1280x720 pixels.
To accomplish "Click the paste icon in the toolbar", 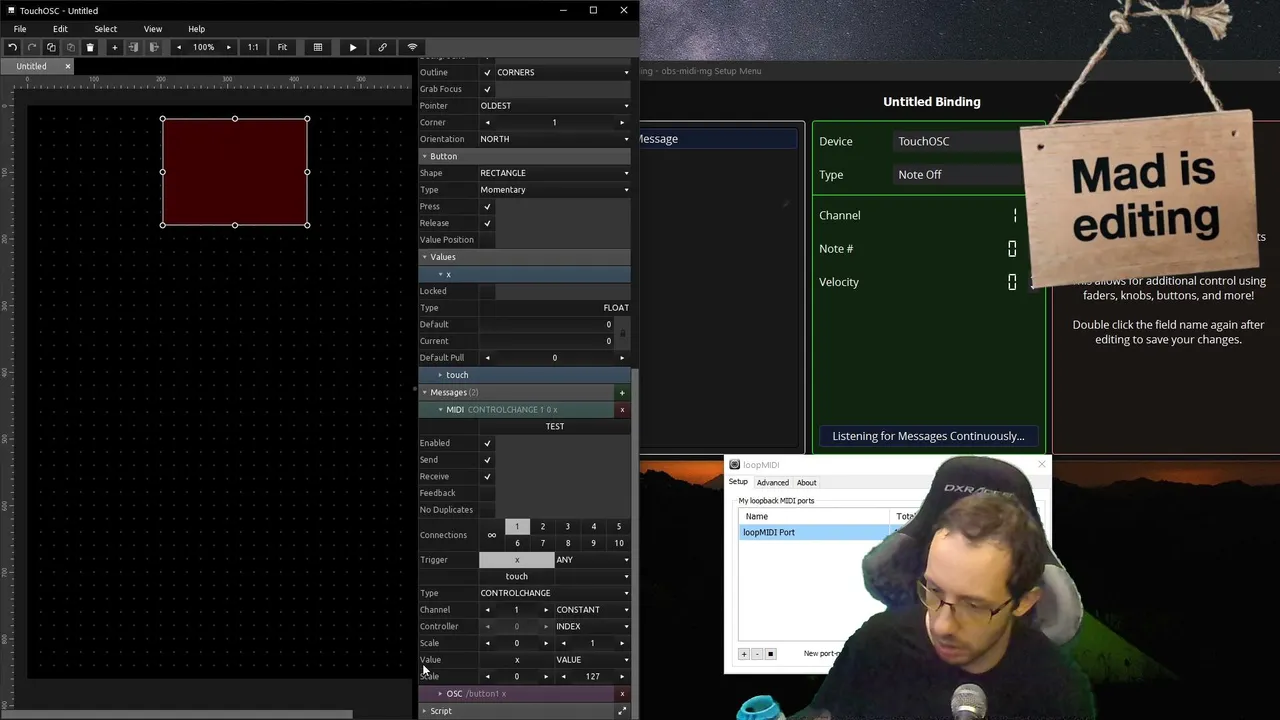I will coord(70,47).
